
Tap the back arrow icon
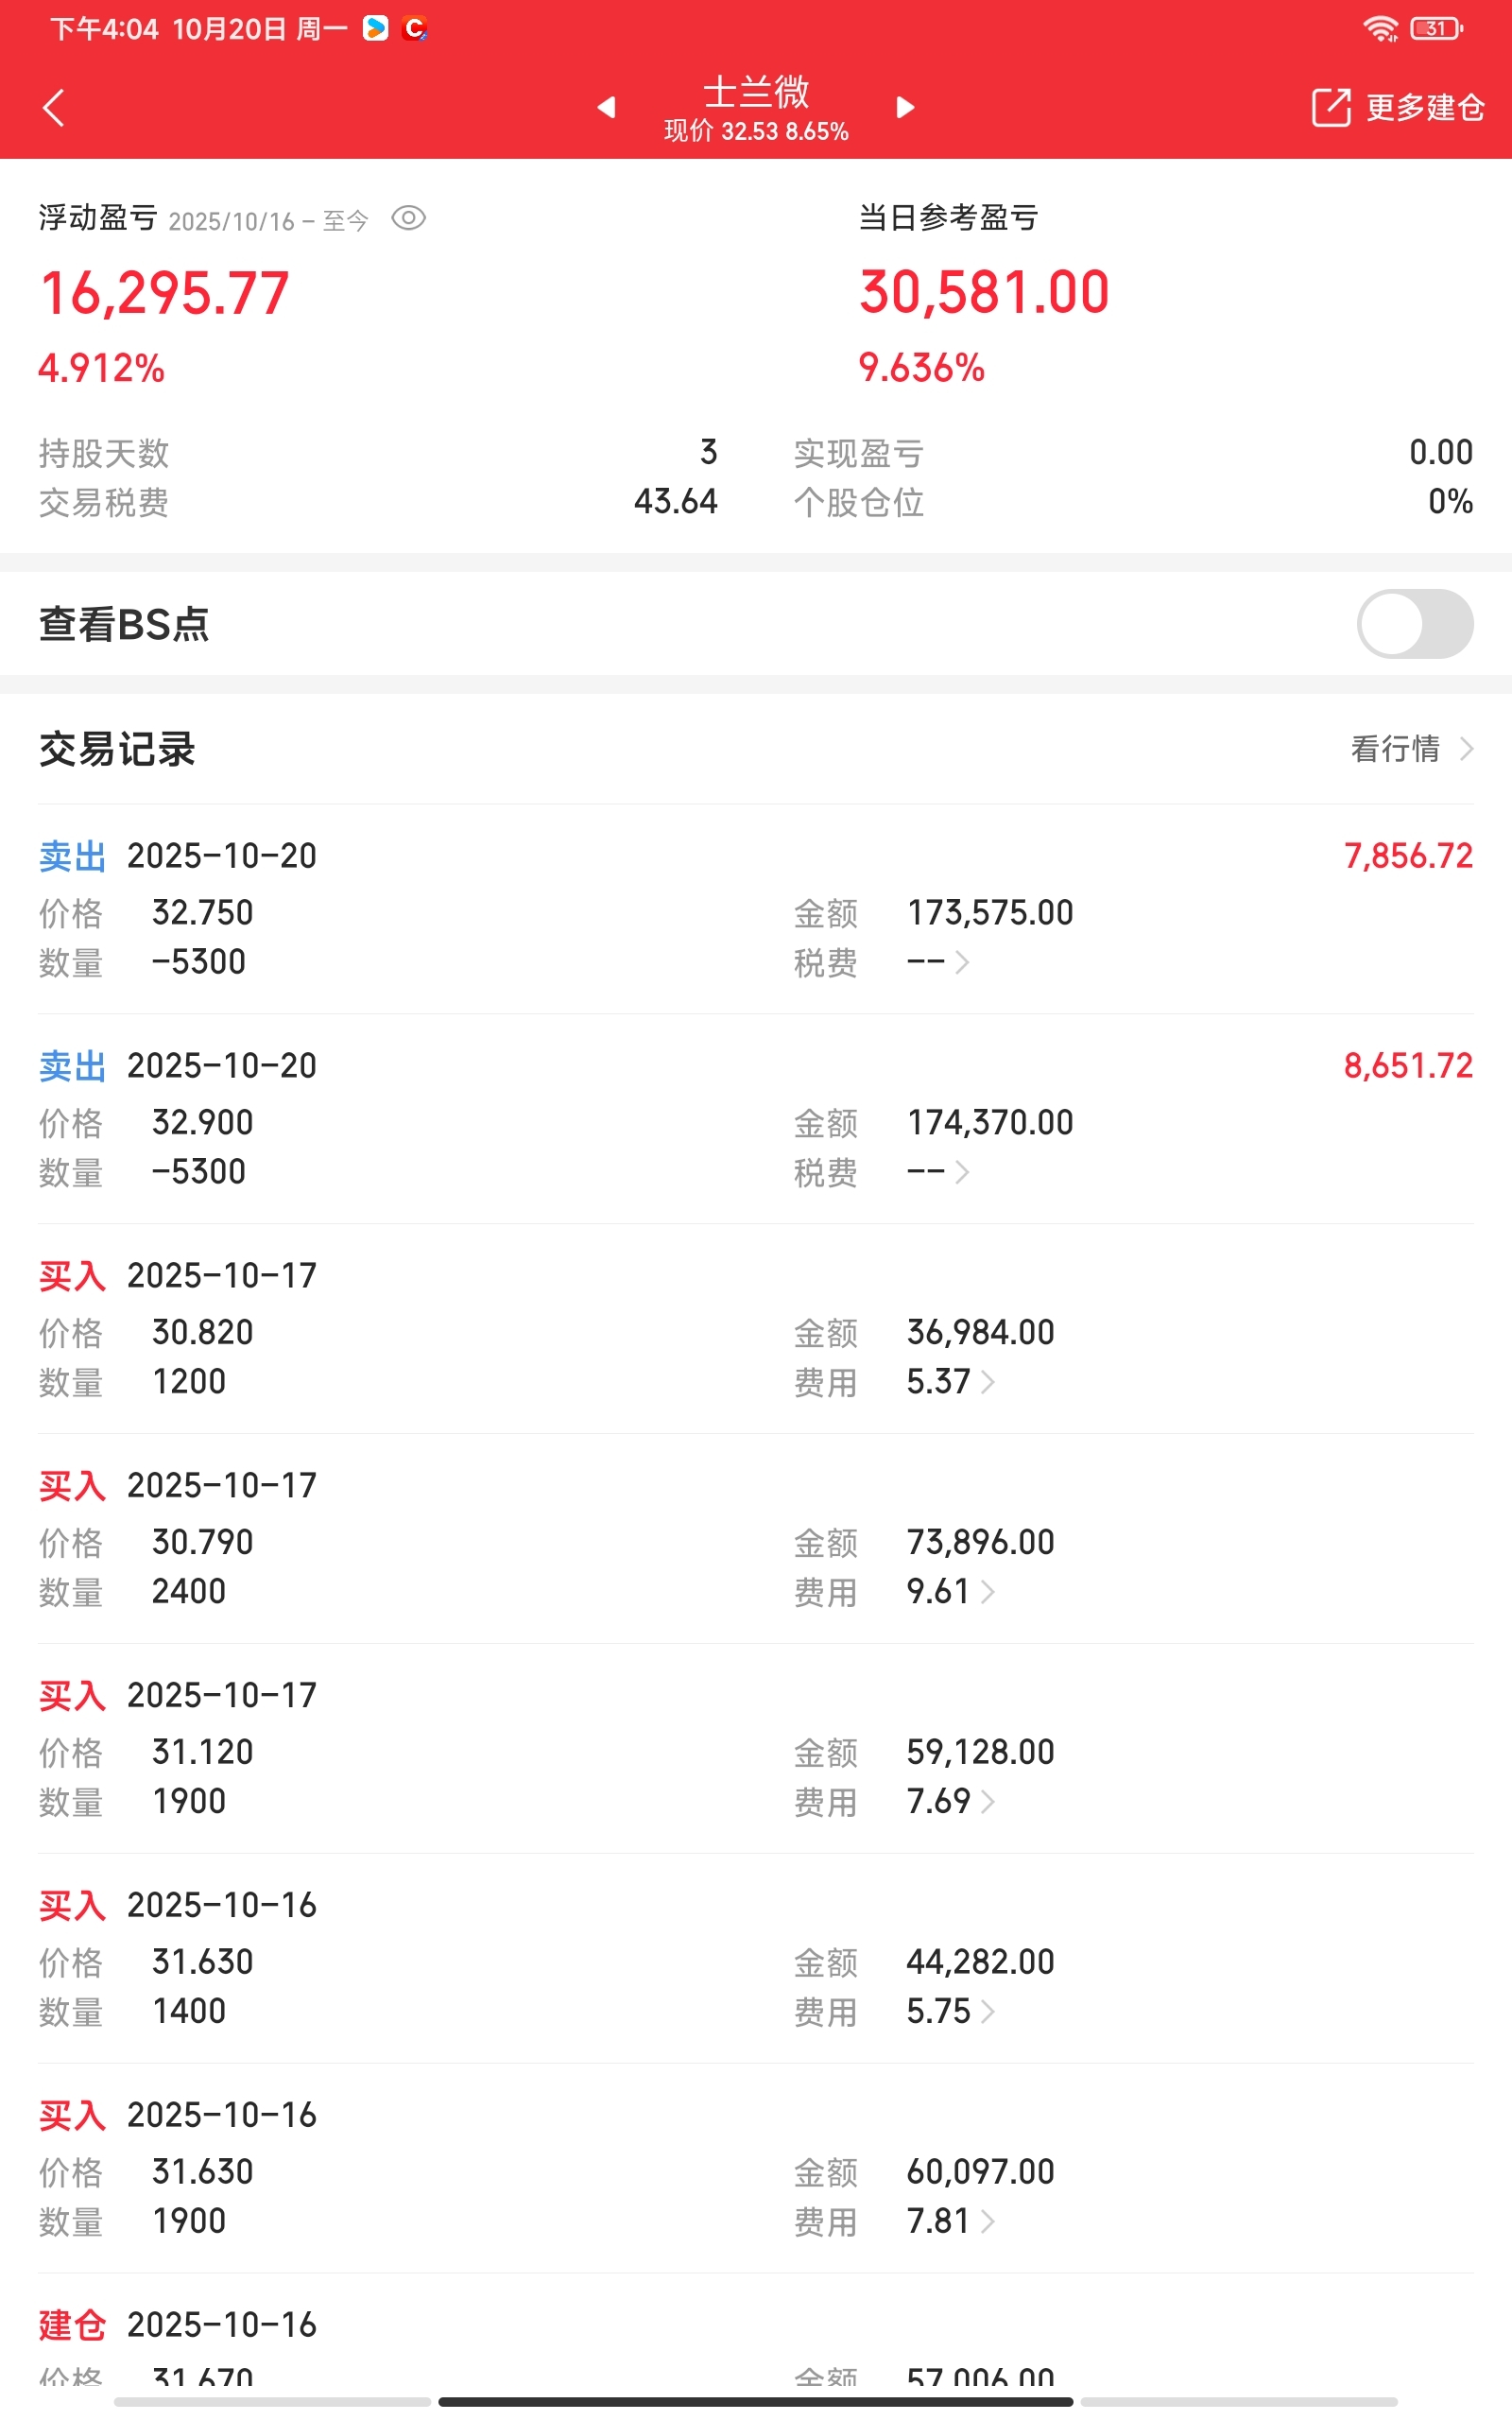coord(54,108)
